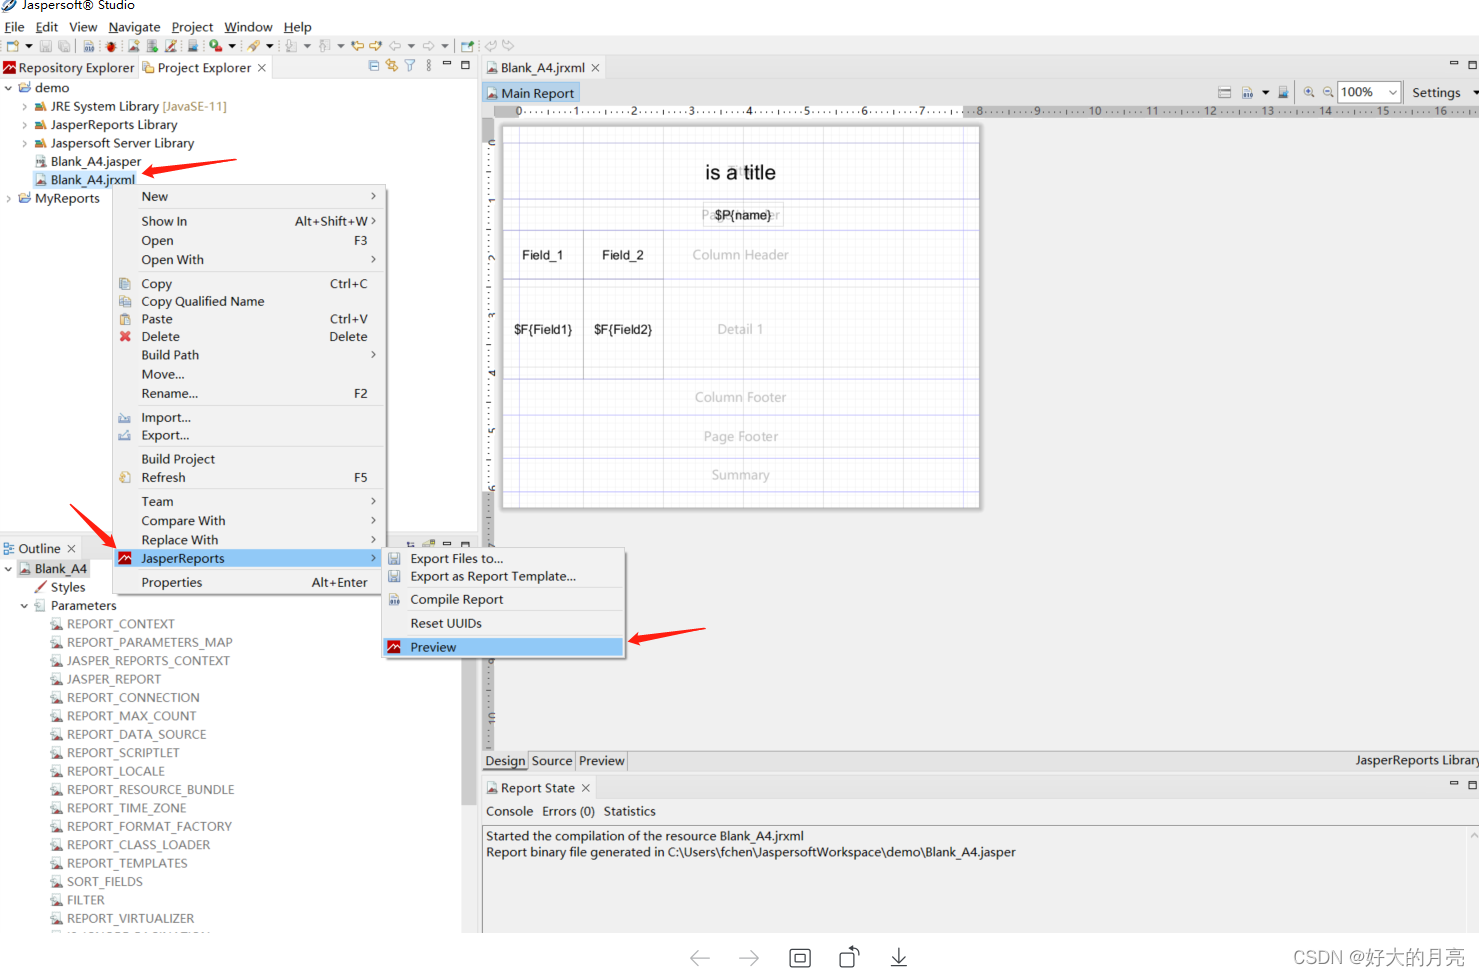The width and height of the screenshot is (1479, 976).
Task: Open the Project menu in the menu bar
Action: (x=192, y=27)
